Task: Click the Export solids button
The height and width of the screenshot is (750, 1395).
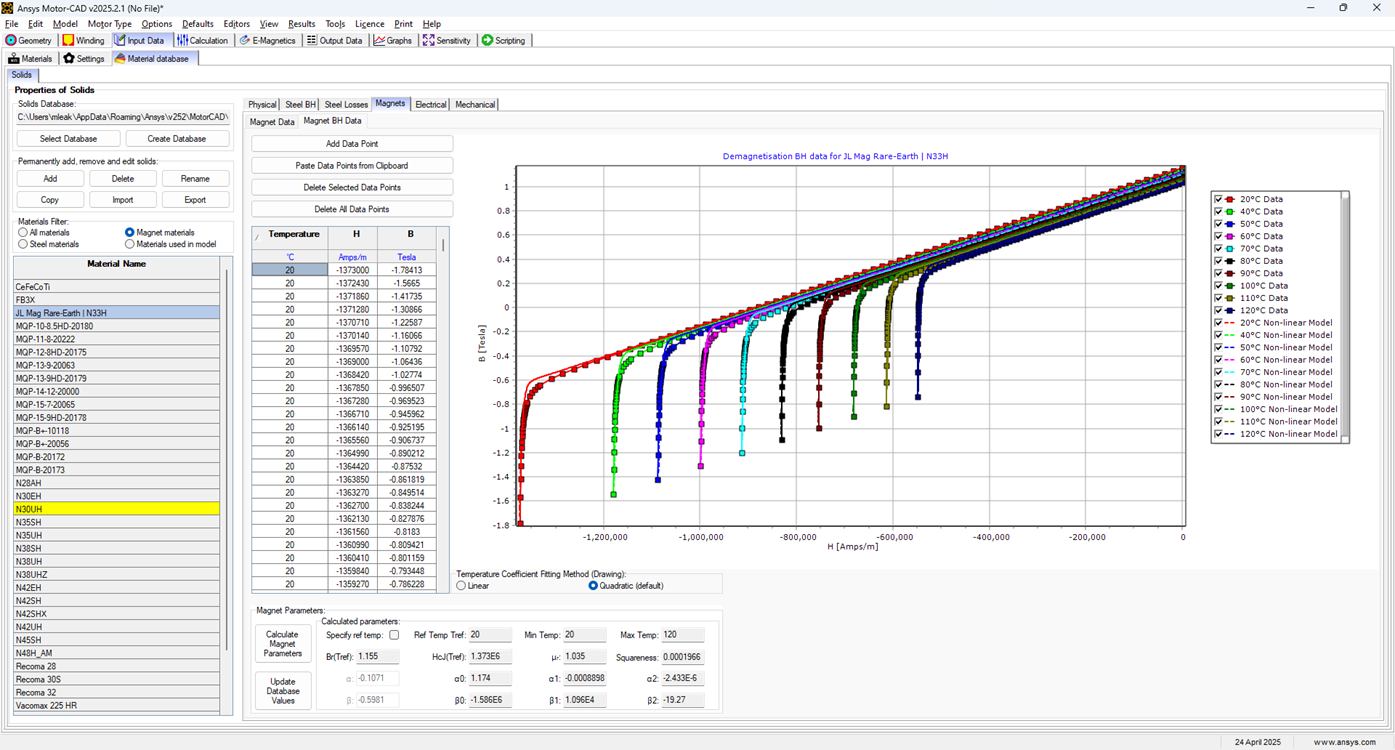Action: 195,200
